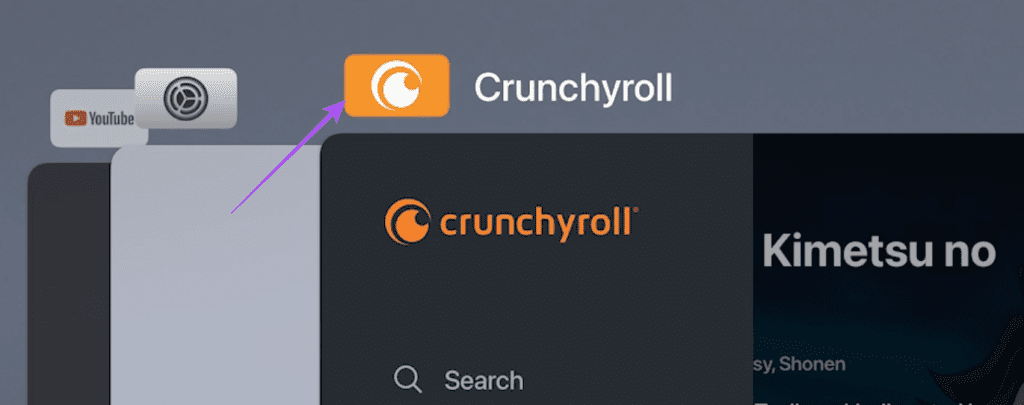Click the orange Crunchyroll circle logo in sidebar
The width and height of the screenshot is (1024, 405).
pyautogui.click(x=408, y=221)
